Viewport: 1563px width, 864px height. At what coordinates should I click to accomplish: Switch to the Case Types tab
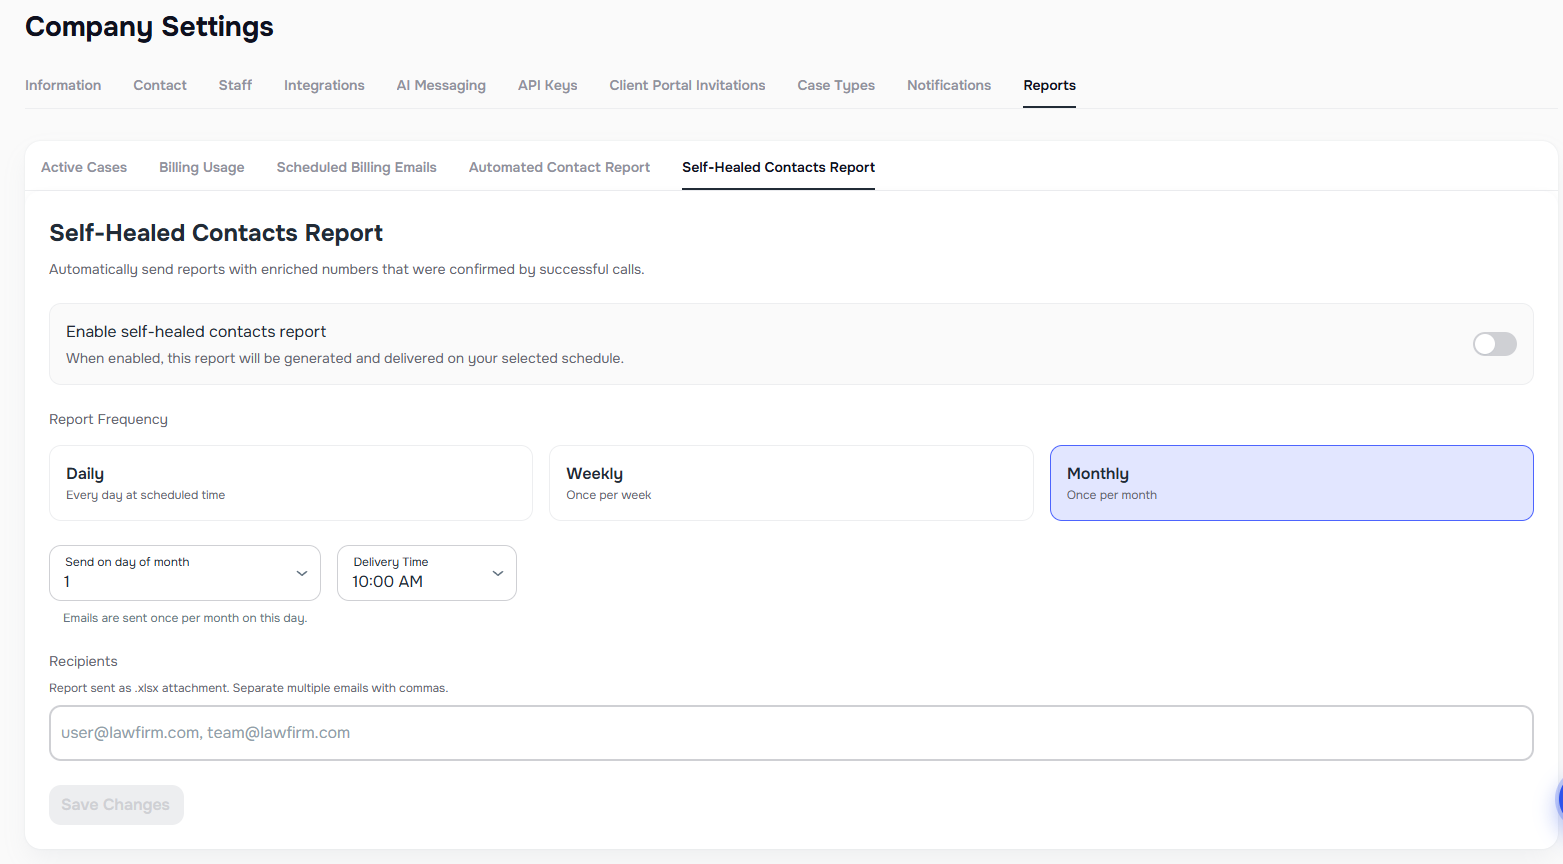tap(836, 85)
